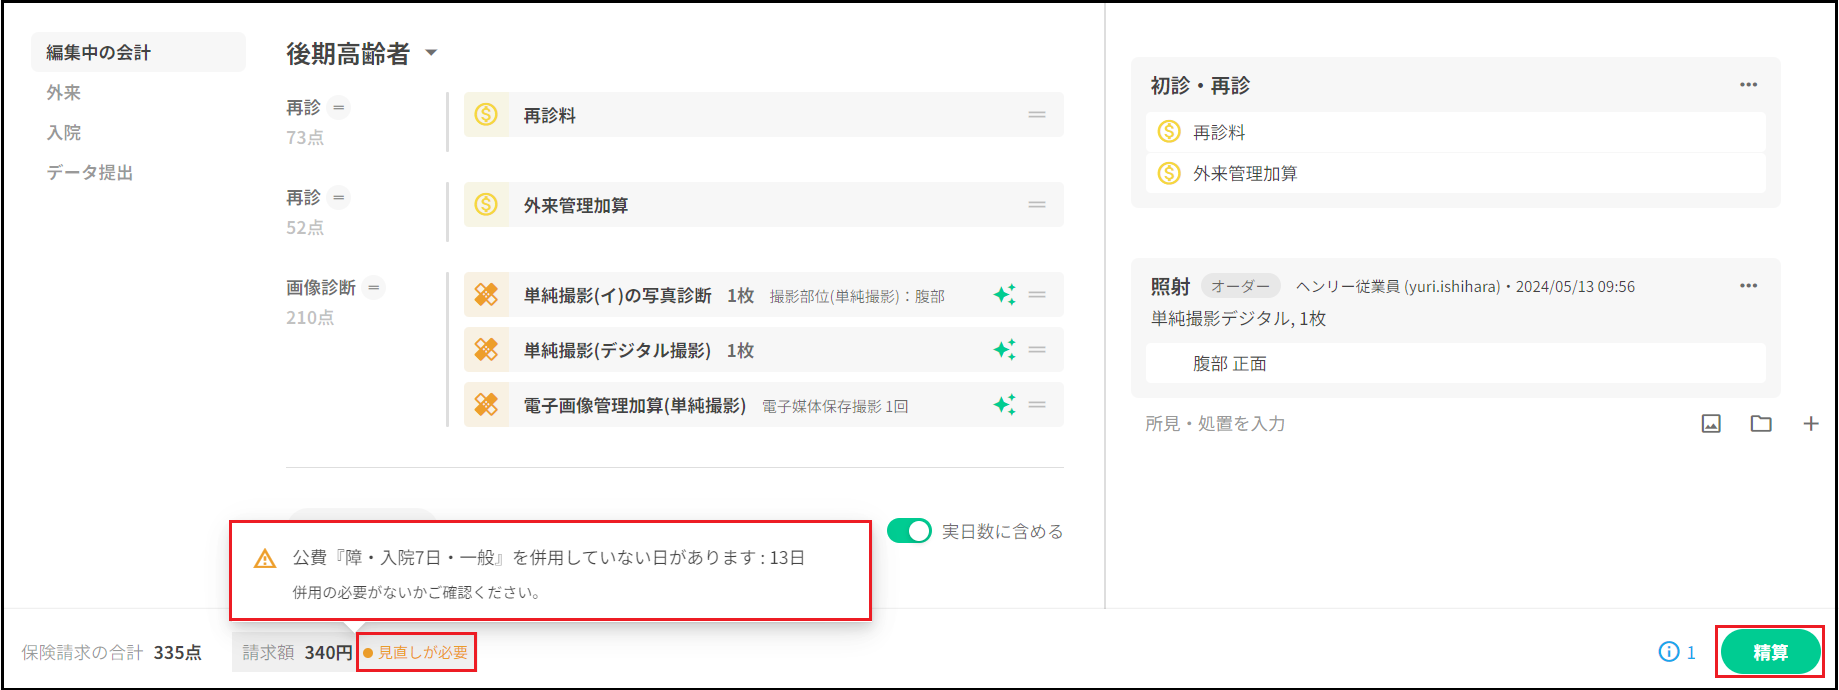Click the sparkle icon on 単純撮影(デジタル撮影) row
Image resolution: width=1839 pixels, height=690 pixels.
click(x=1005, y=350)
